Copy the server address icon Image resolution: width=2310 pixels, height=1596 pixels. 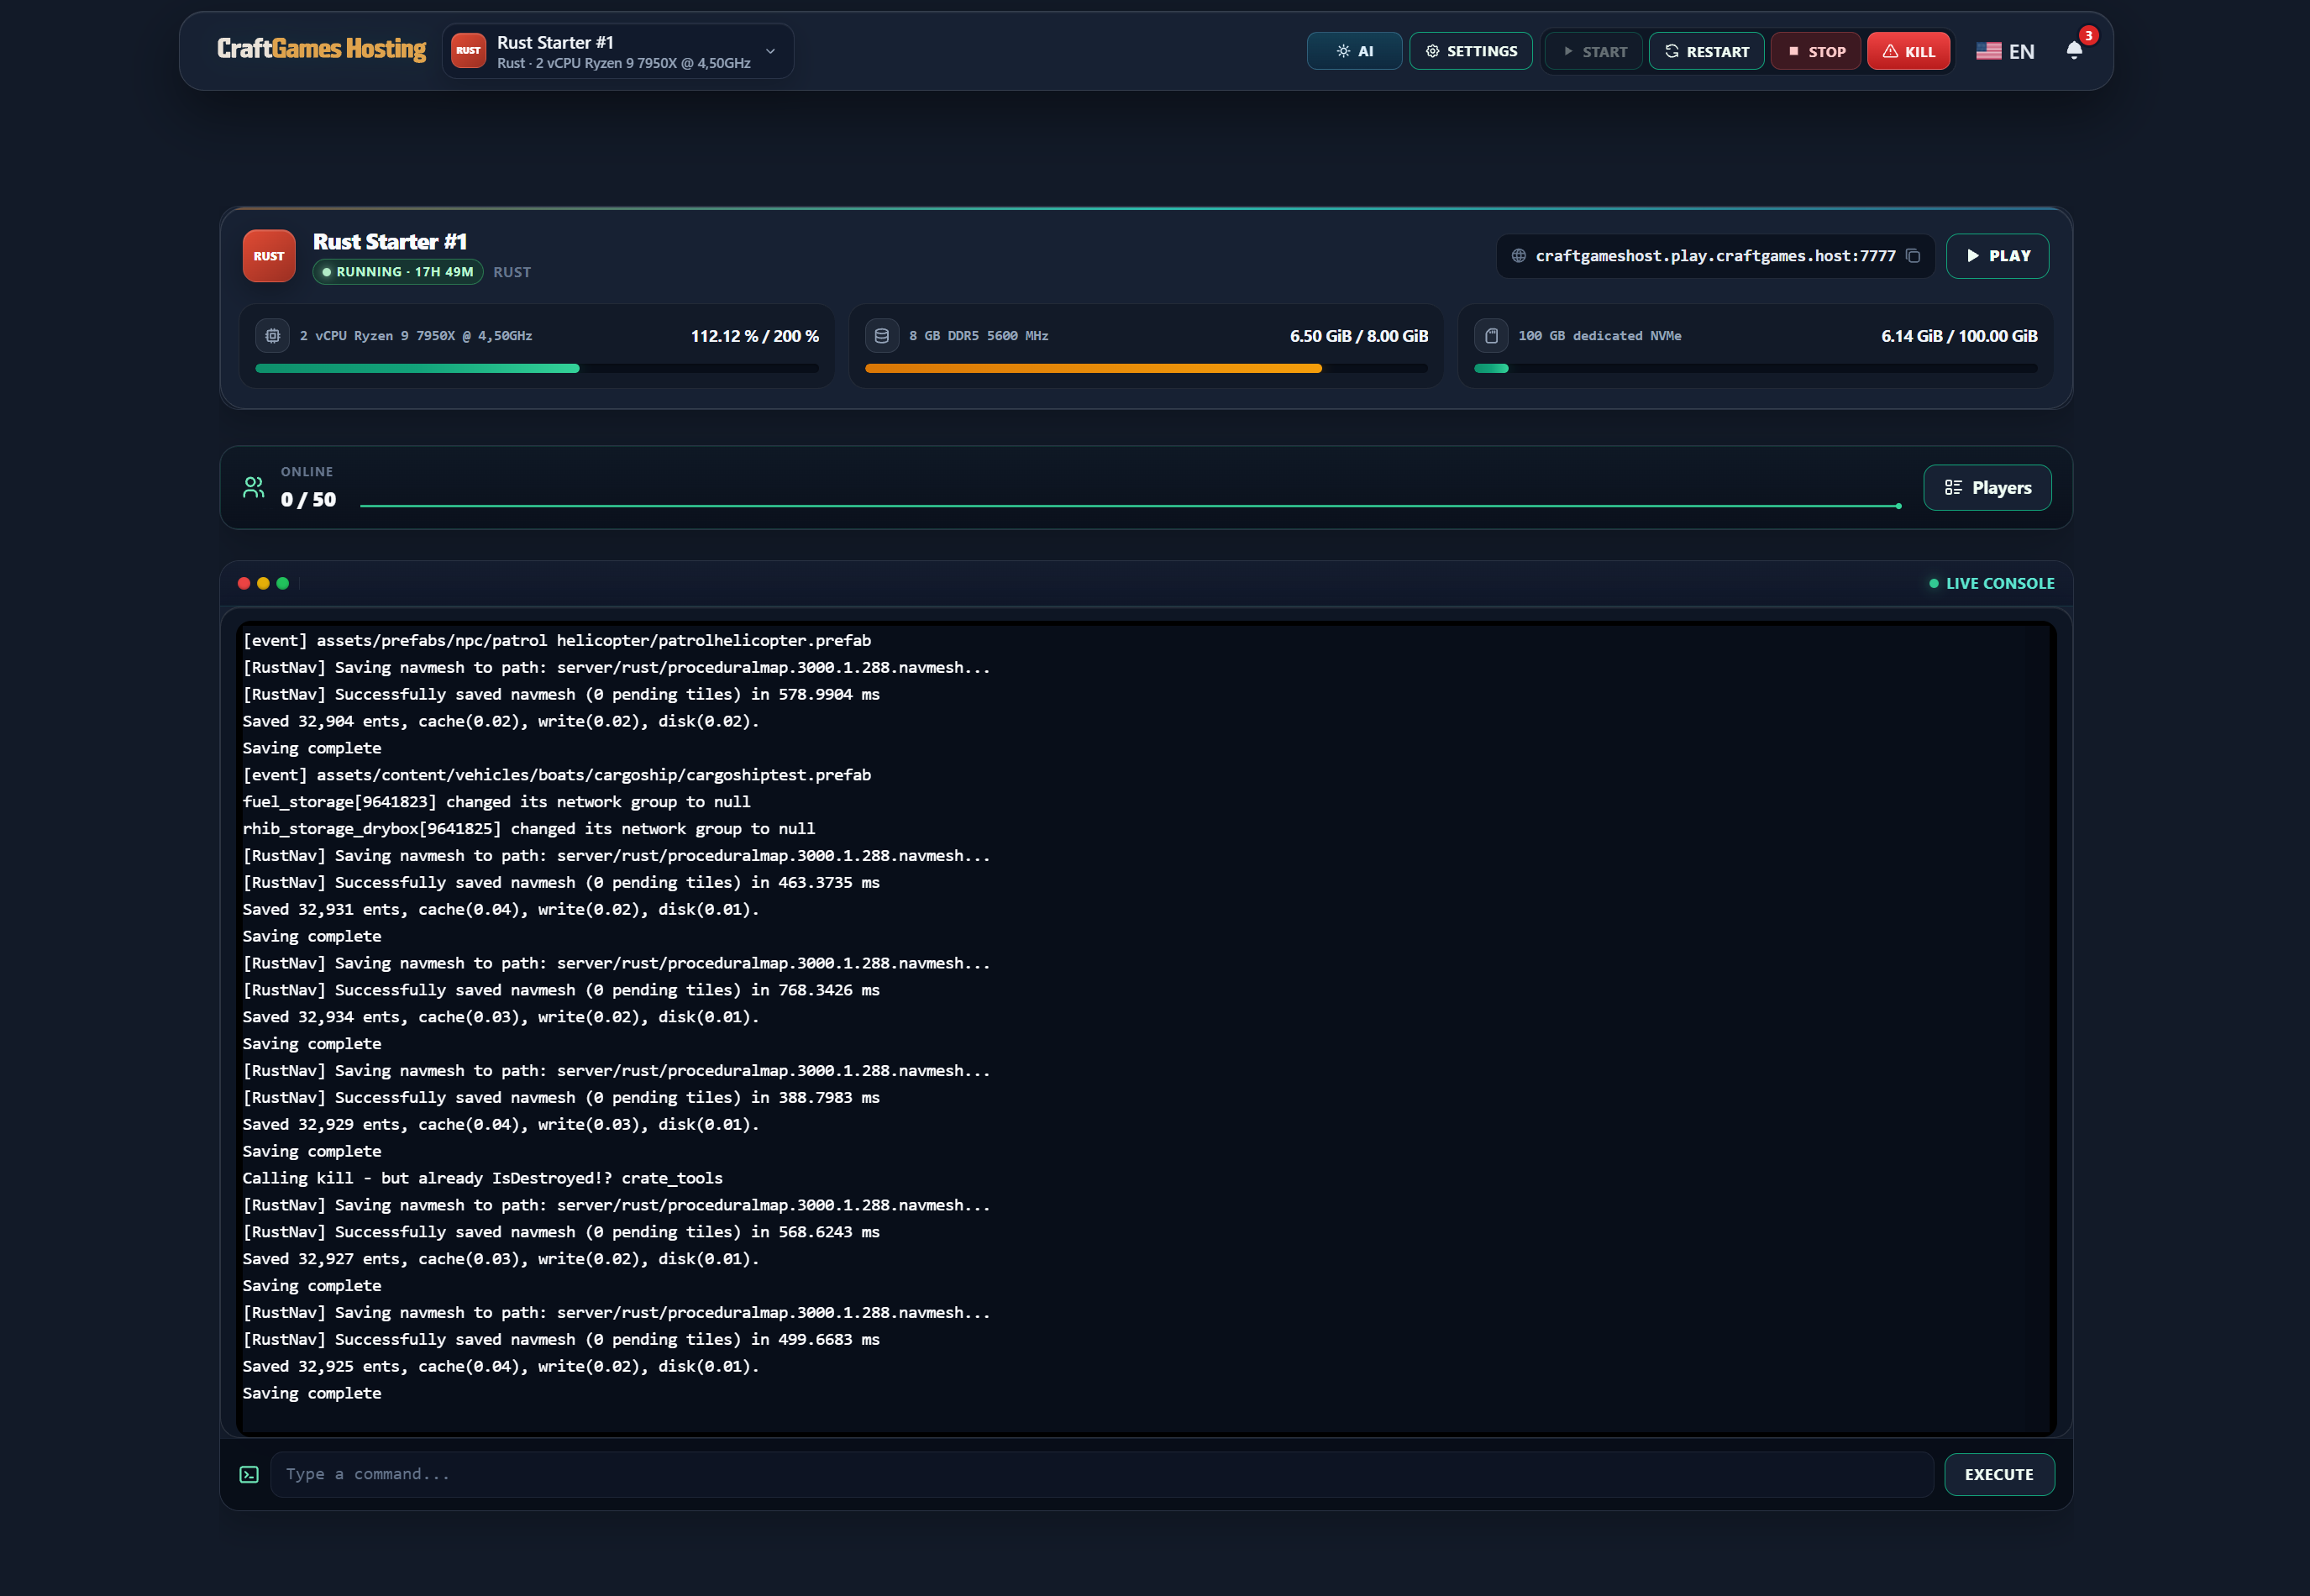[x=1913, y=256]
